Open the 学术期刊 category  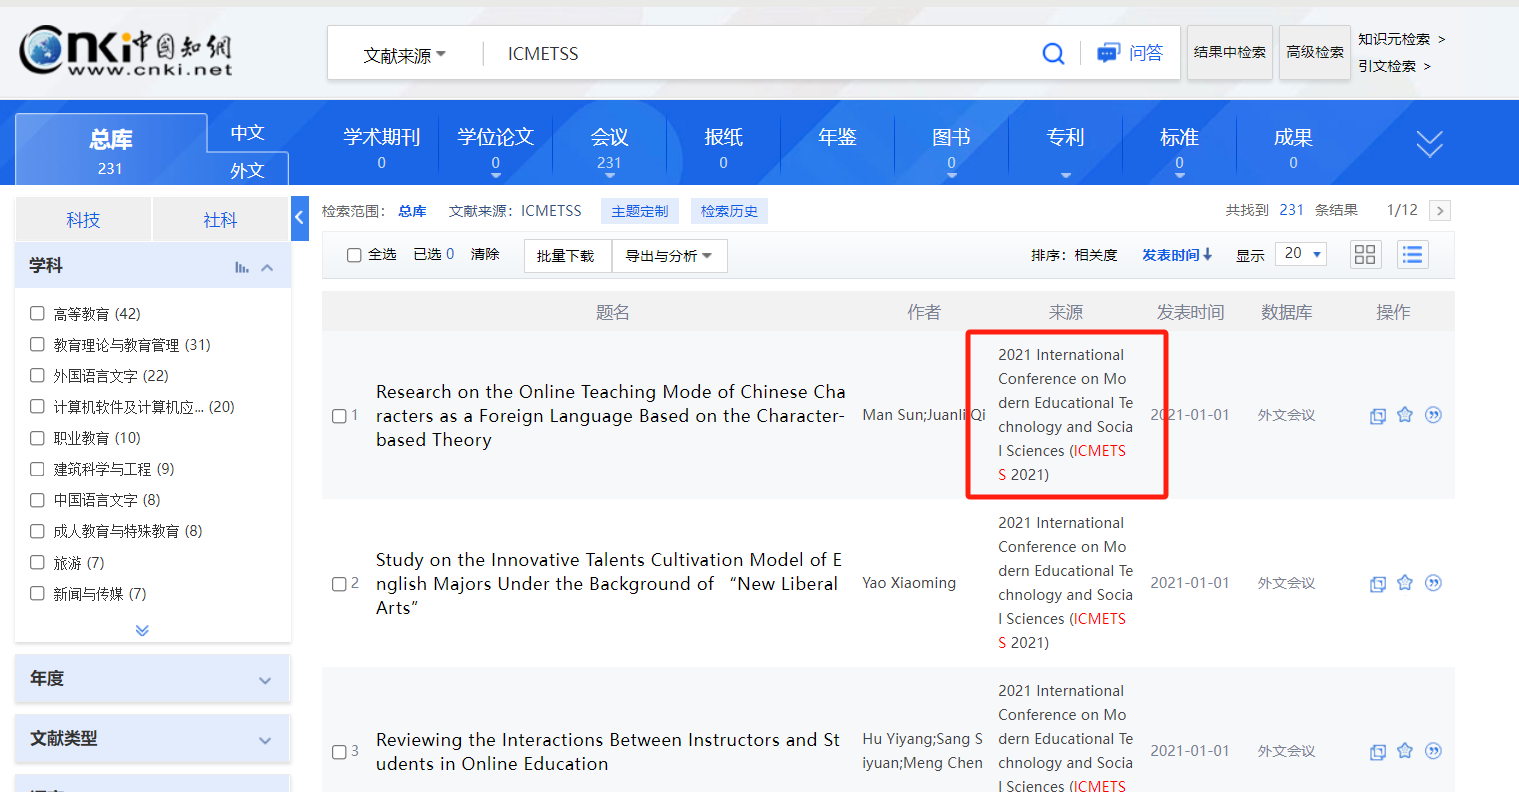381,147
